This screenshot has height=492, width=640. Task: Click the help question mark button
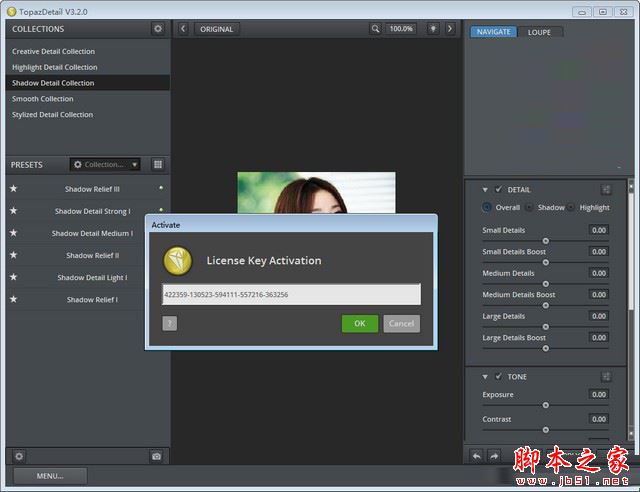170,323
